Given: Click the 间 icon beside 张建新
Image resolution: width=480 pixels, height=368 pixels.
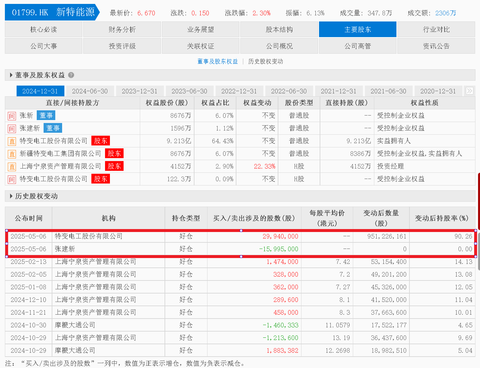Looking at the screenshot, I should 12,129.
